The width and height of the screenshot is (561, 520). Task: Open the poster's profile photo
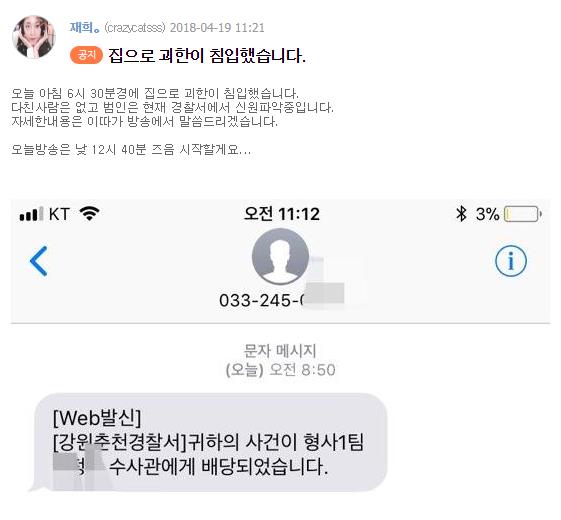click(34, 37)
